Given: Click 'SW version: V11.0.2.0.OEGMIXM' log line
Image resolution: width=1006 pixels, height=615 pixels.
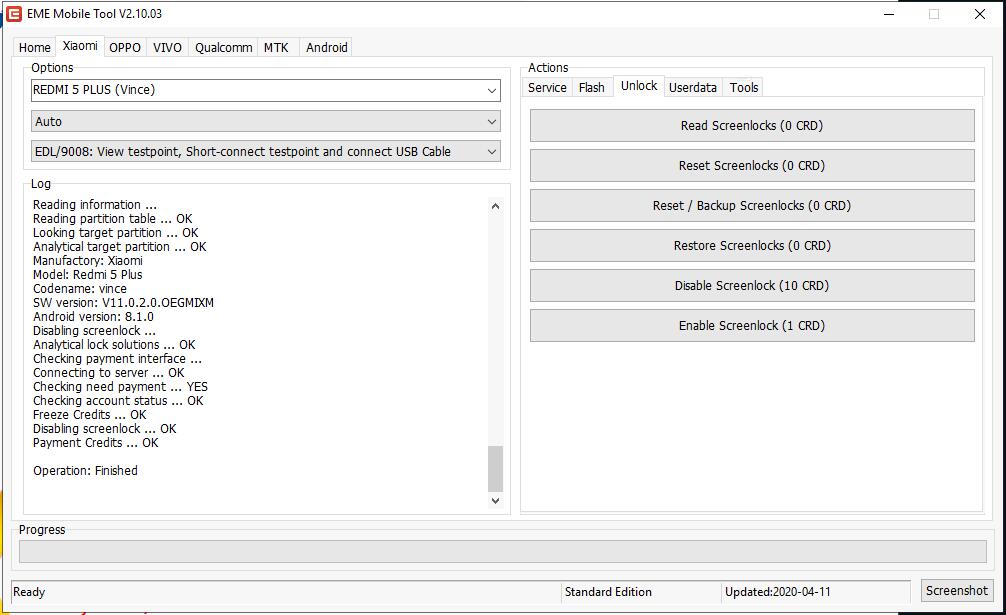Looking at the screenshot, I should coord(123,303).
